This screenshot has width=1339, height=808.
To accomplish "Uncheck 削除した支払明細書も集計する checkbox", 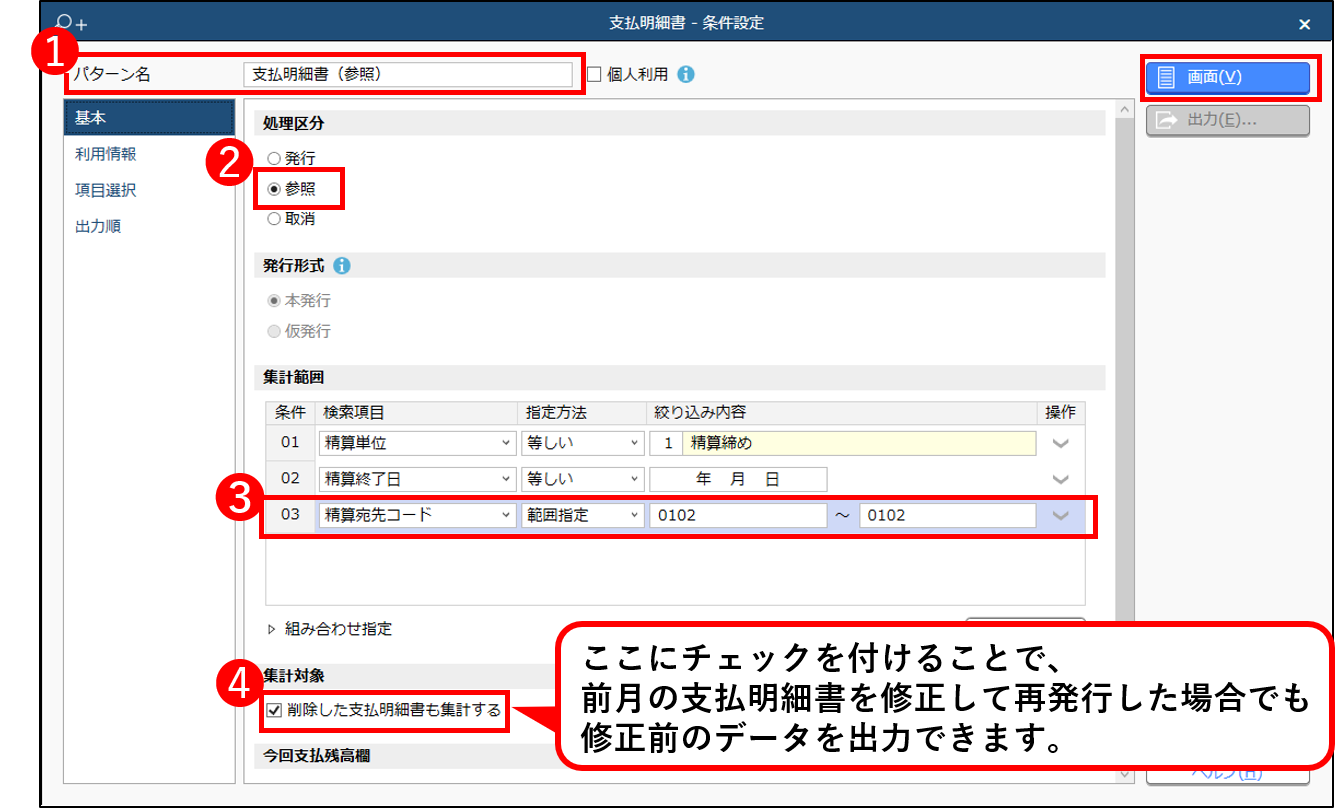I will (x=275, y=711).
